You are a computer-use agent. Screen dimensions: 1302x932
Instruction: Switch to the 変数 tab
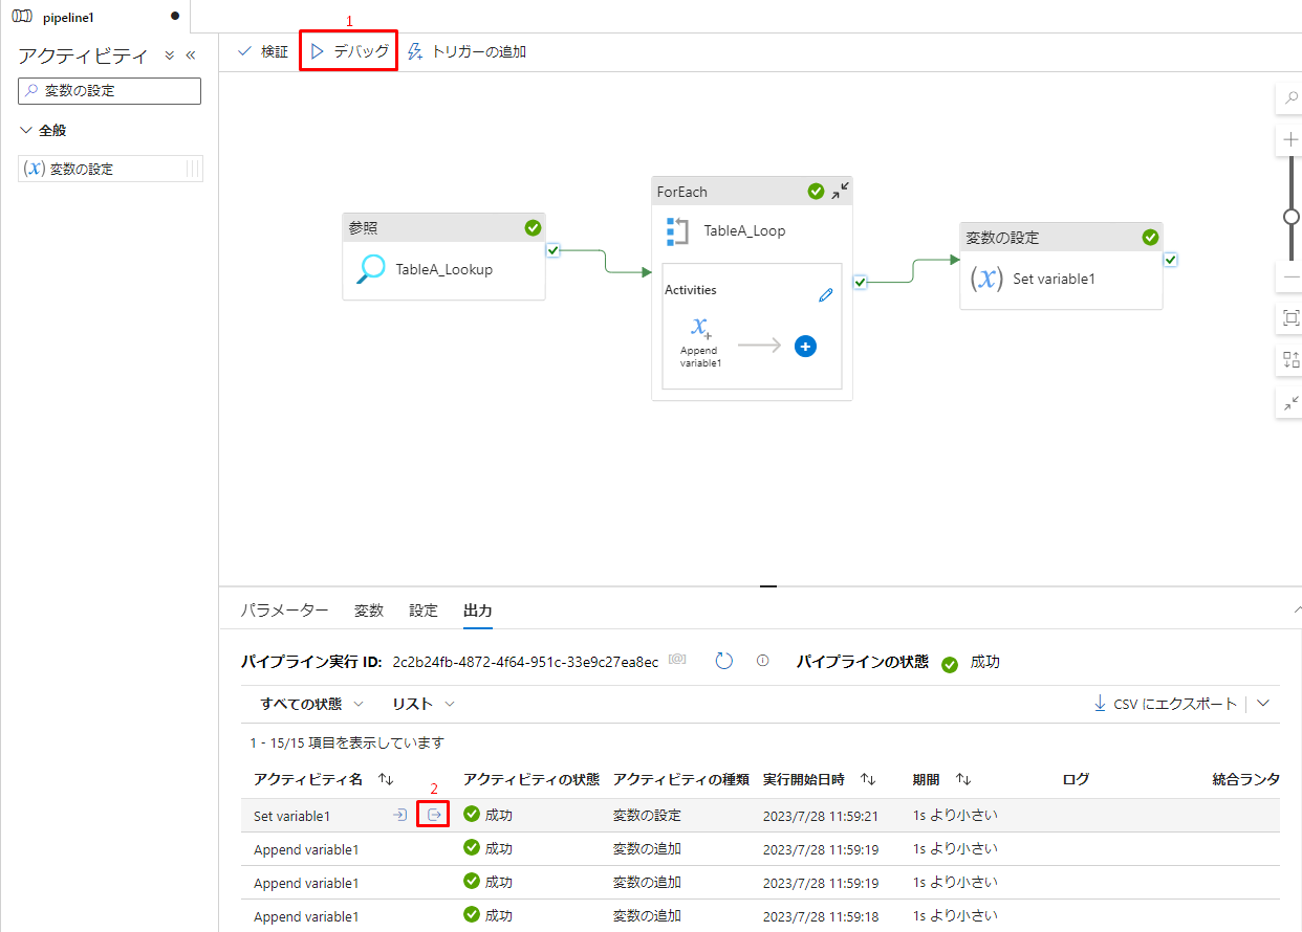368,610
